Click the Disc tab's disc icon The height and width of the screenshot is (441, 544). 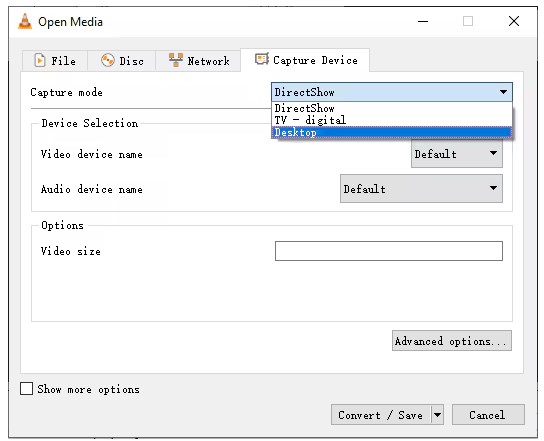click(108, 60)
